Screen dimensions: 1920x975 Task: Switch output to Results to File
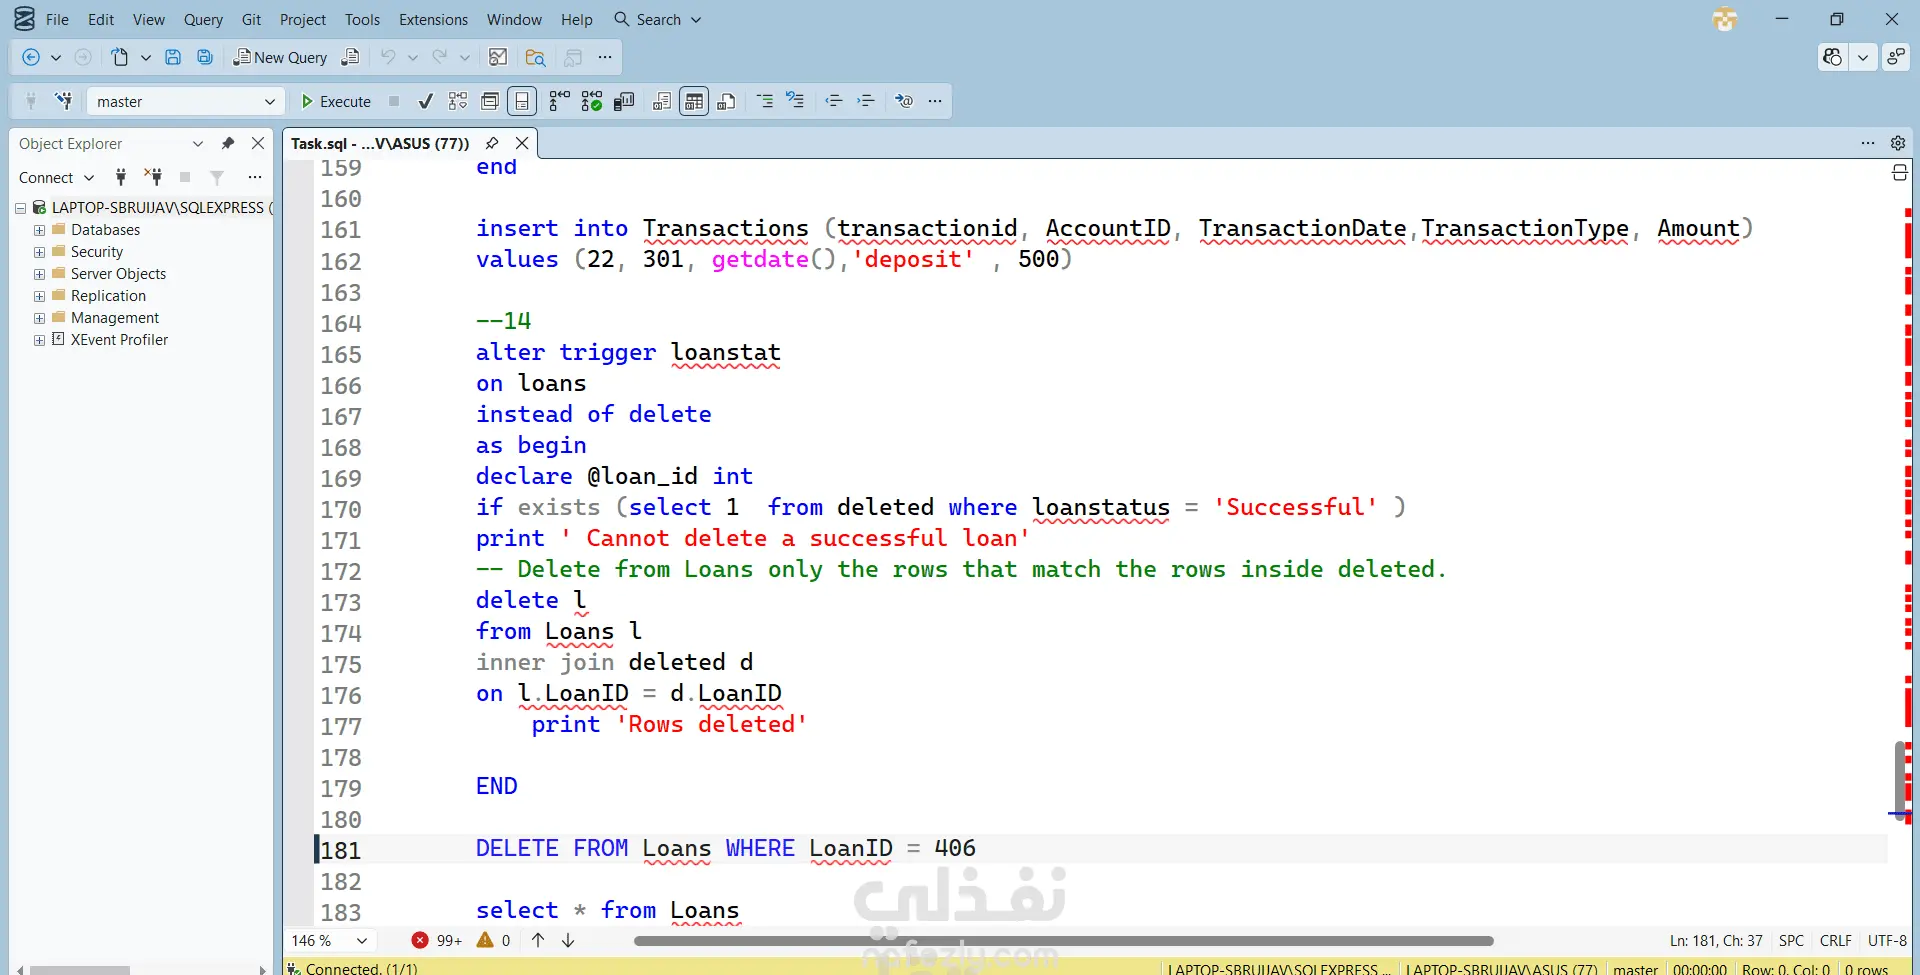pyautogui.click(x=727, y=101)
